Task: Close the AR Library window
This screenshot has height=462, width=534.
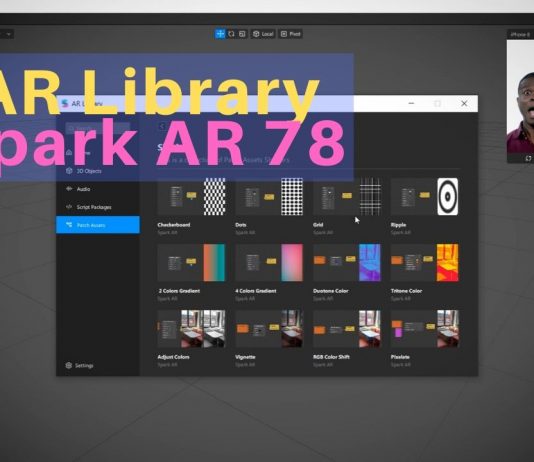Action: pos(464,103)
